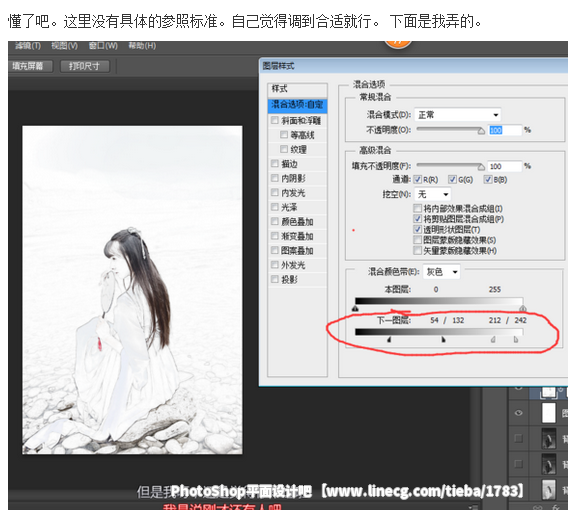
Task: Click the 打印尺寸 button
Action: tap(85, 66)
